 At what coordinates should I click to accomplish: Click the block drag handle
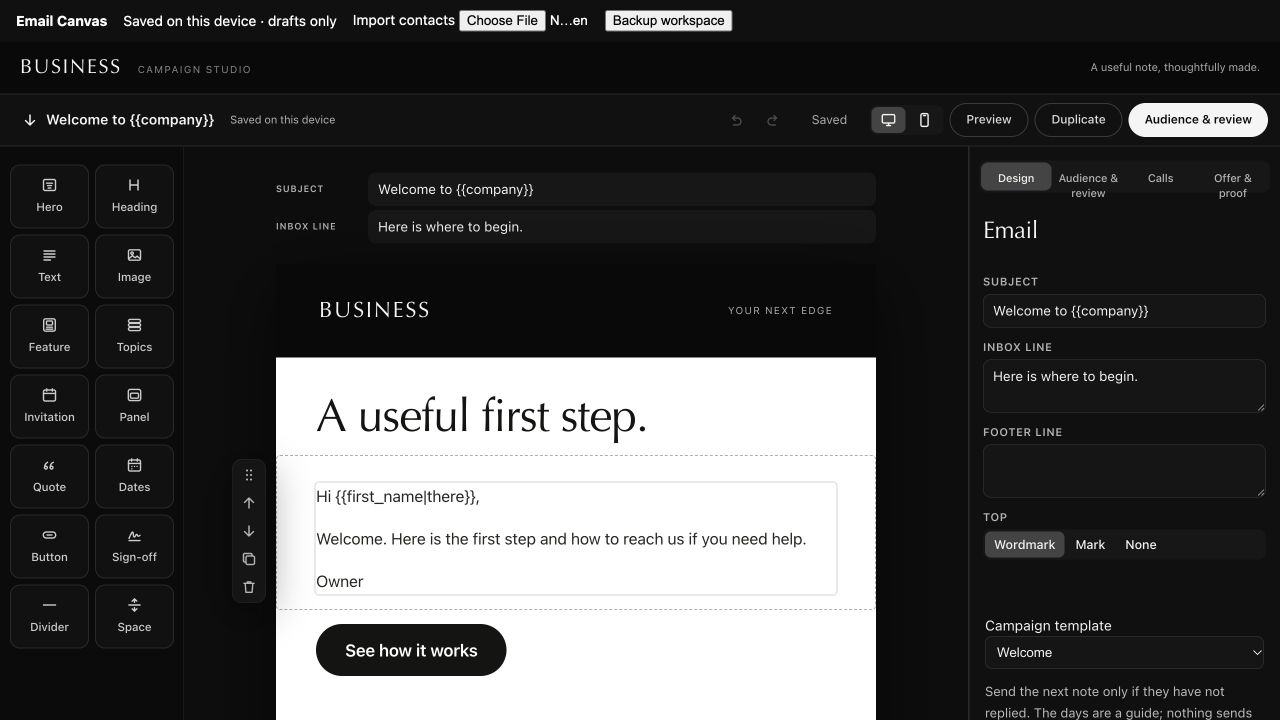point(249,475)
